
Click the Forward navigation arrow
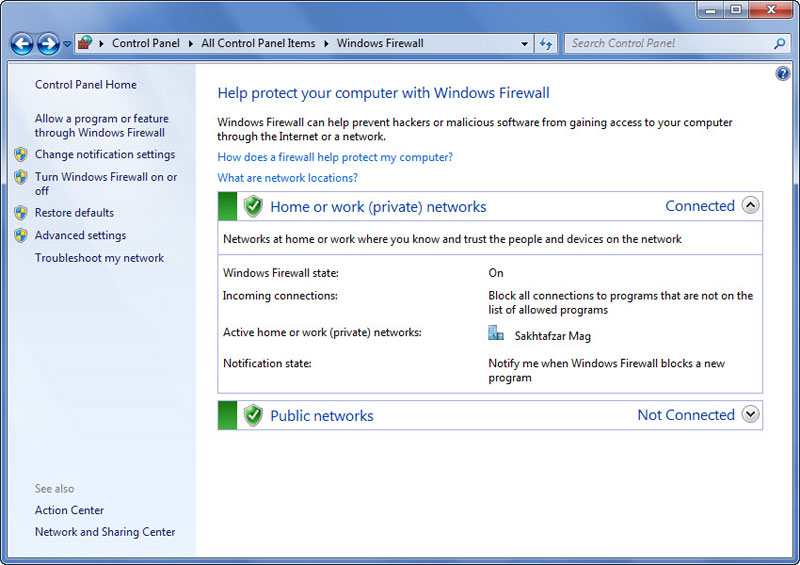point(48,44)
